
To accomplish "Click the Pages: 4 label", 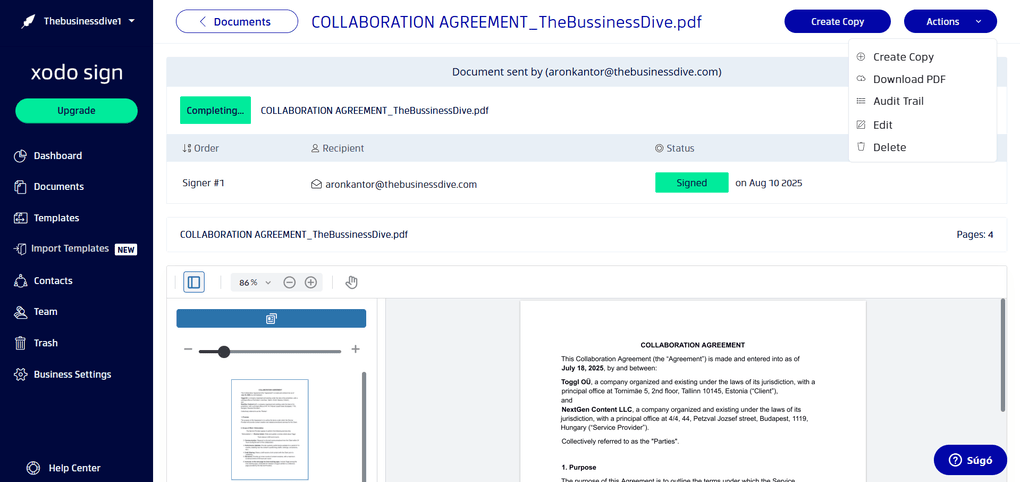I will pos(974,234).
